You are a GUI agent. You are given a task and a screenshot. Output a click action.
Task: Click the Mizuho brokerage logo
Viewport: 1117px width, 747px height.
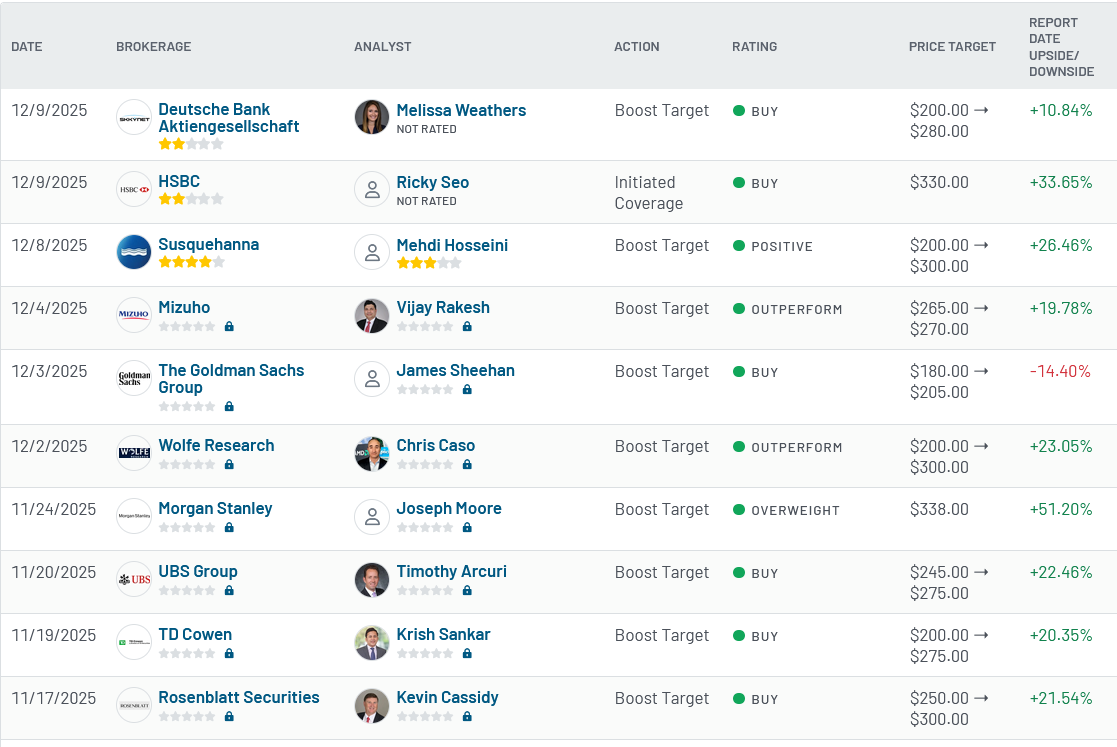point(134,315)
